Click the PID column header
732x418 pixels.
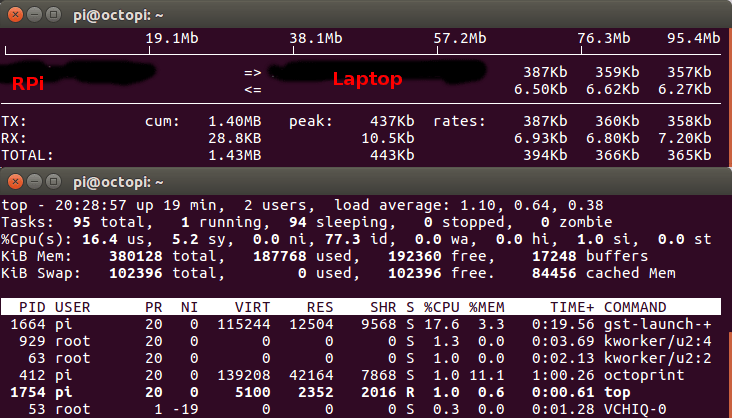[x=31, y=307]
